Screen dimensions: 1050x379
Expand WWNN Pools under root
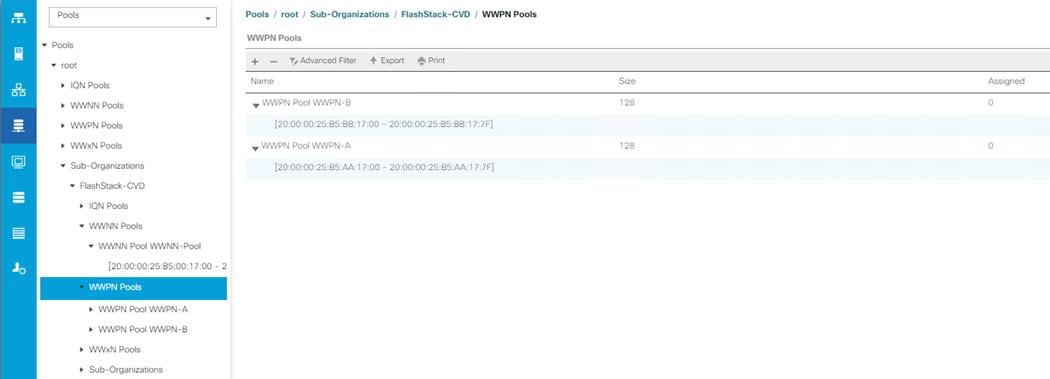point(63,105)
